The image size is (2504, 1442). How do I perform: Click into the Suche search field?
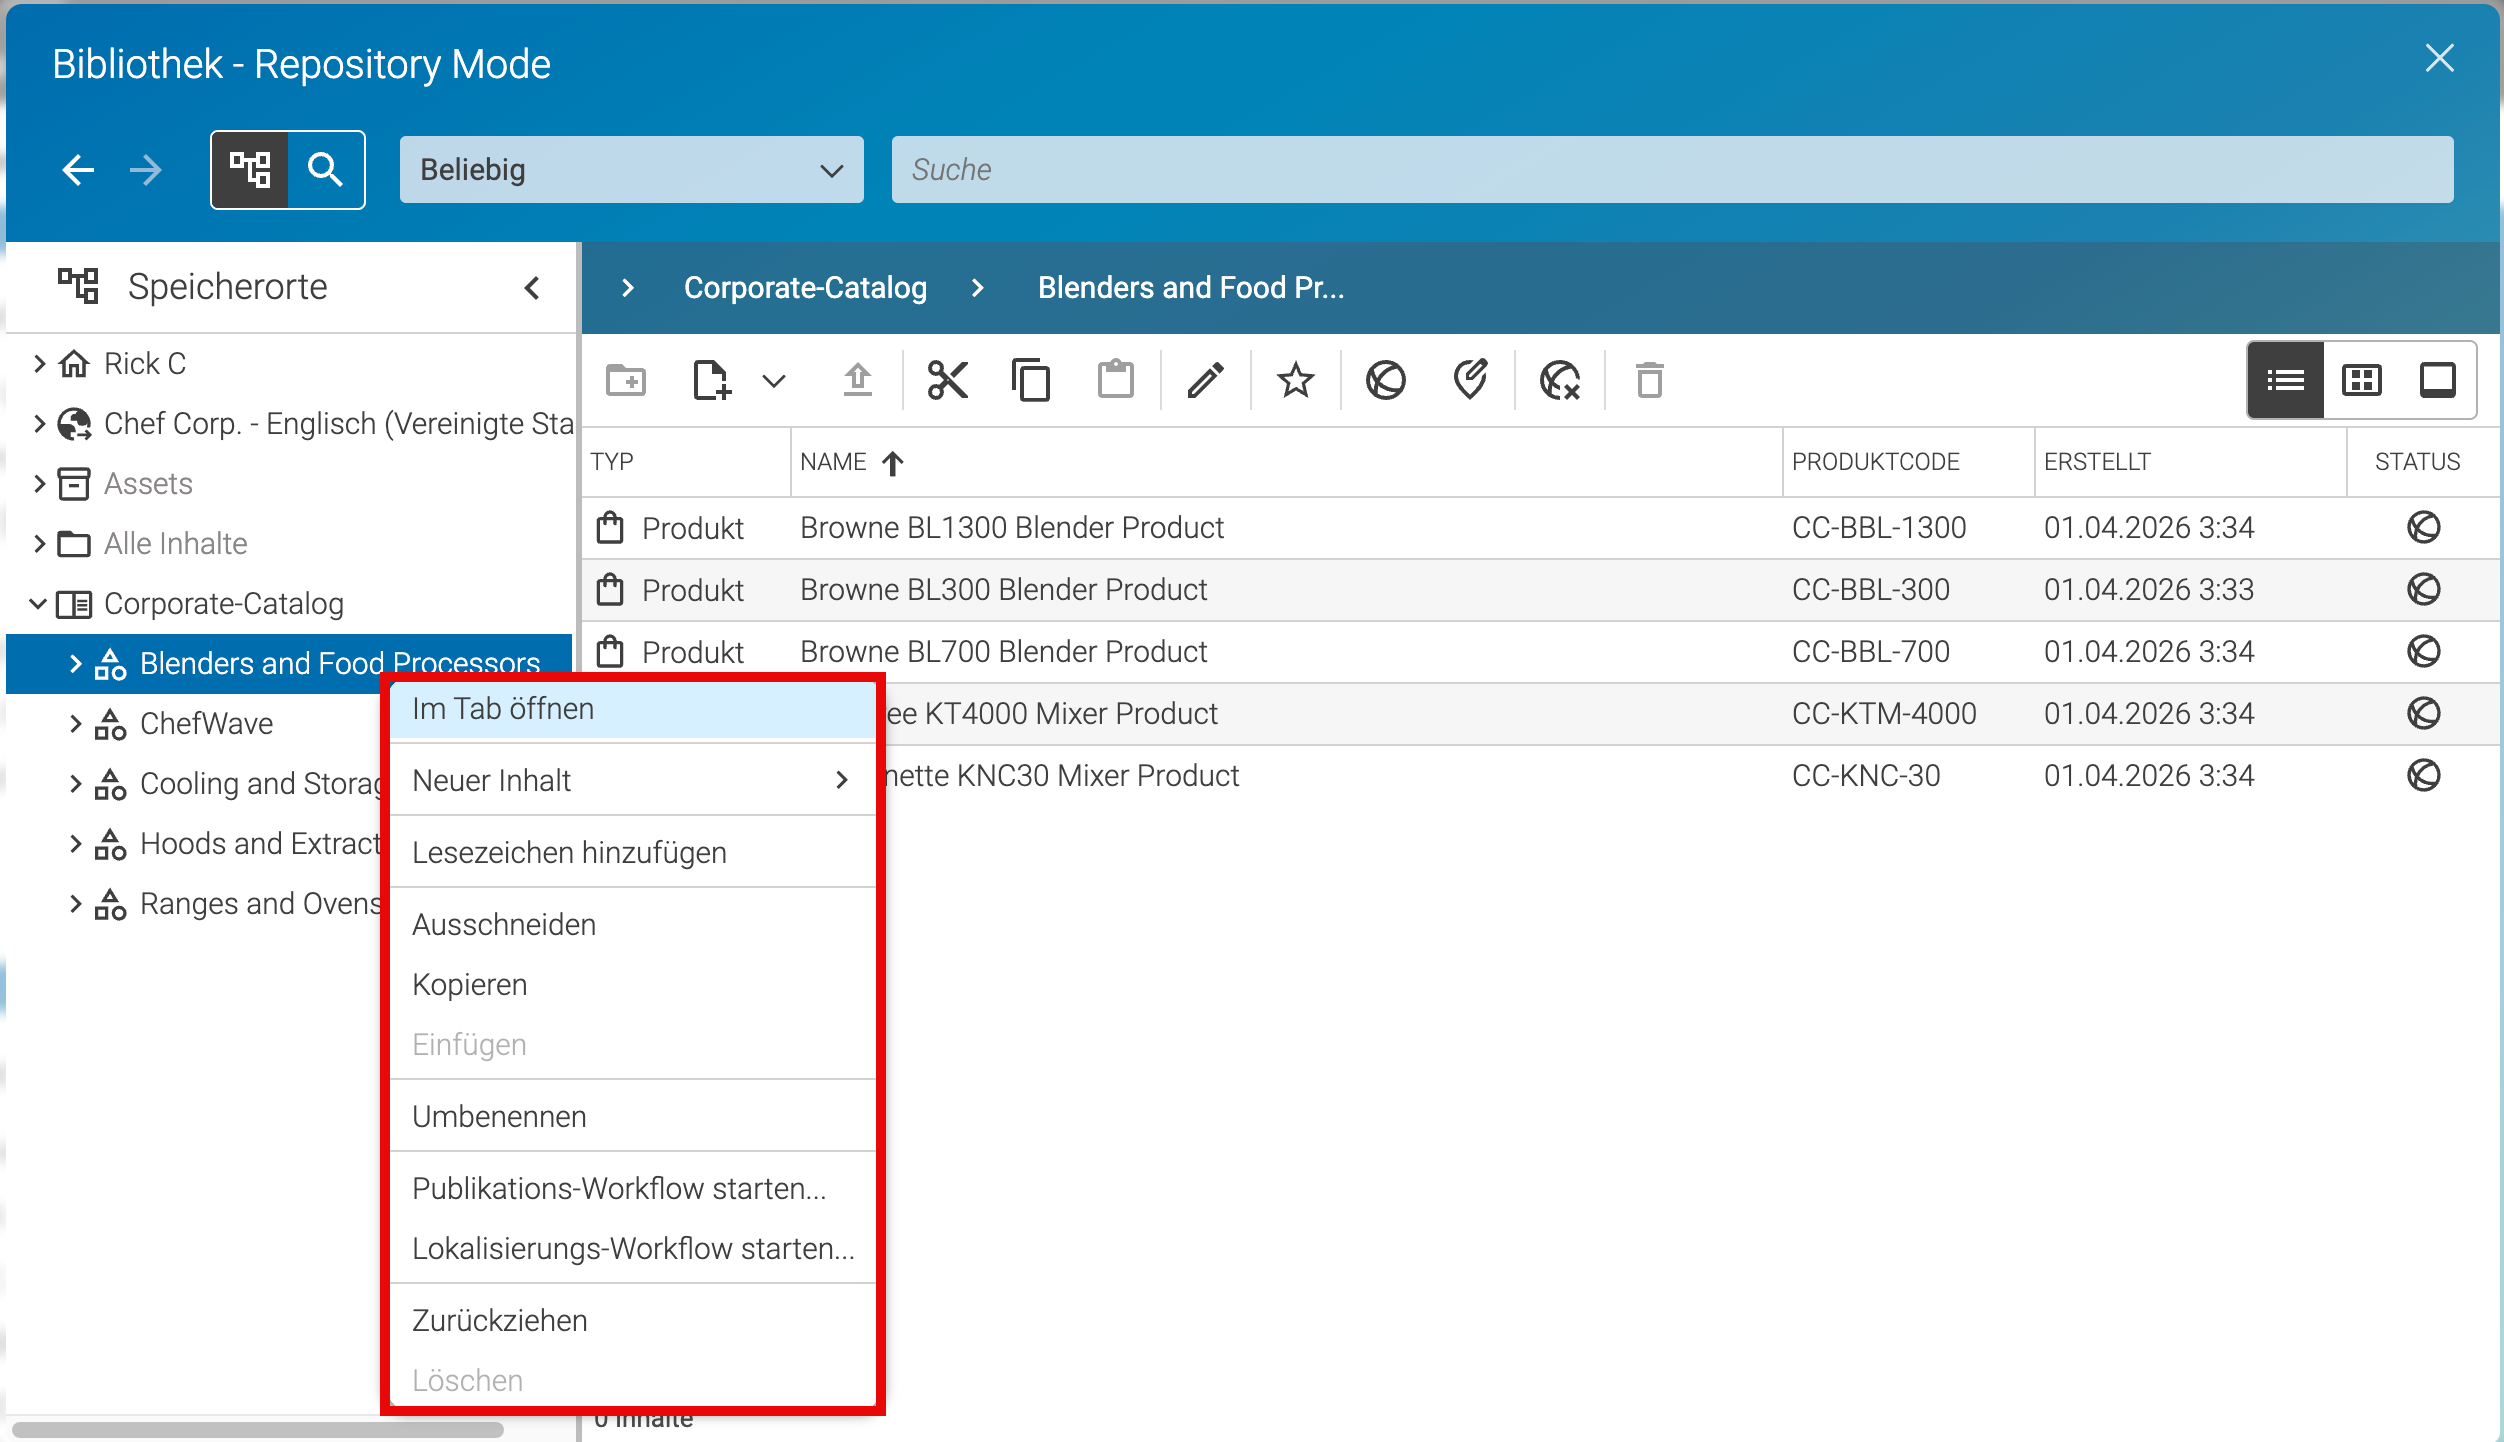pos(1672,170)
